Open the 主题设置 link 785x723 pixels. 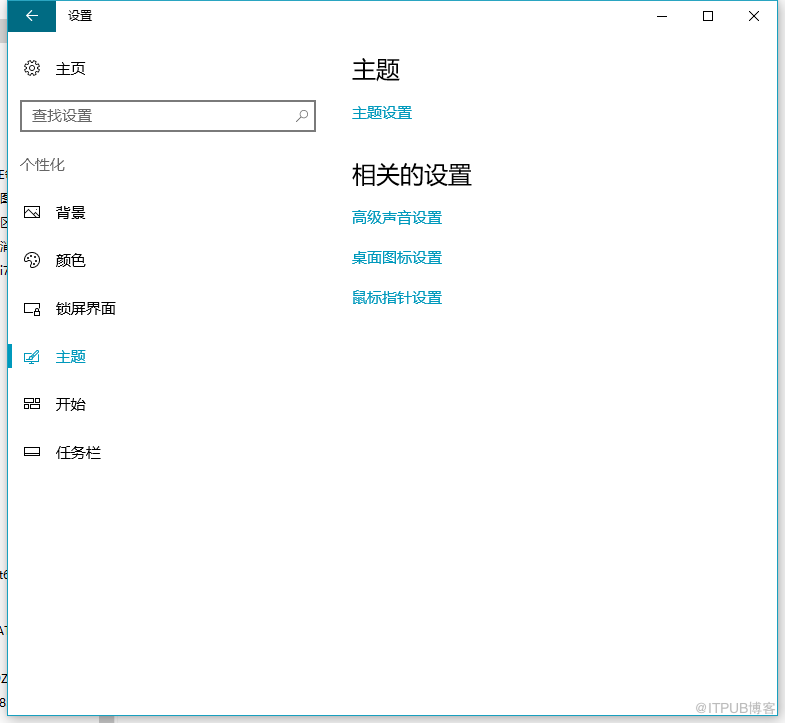coord(382,113)
